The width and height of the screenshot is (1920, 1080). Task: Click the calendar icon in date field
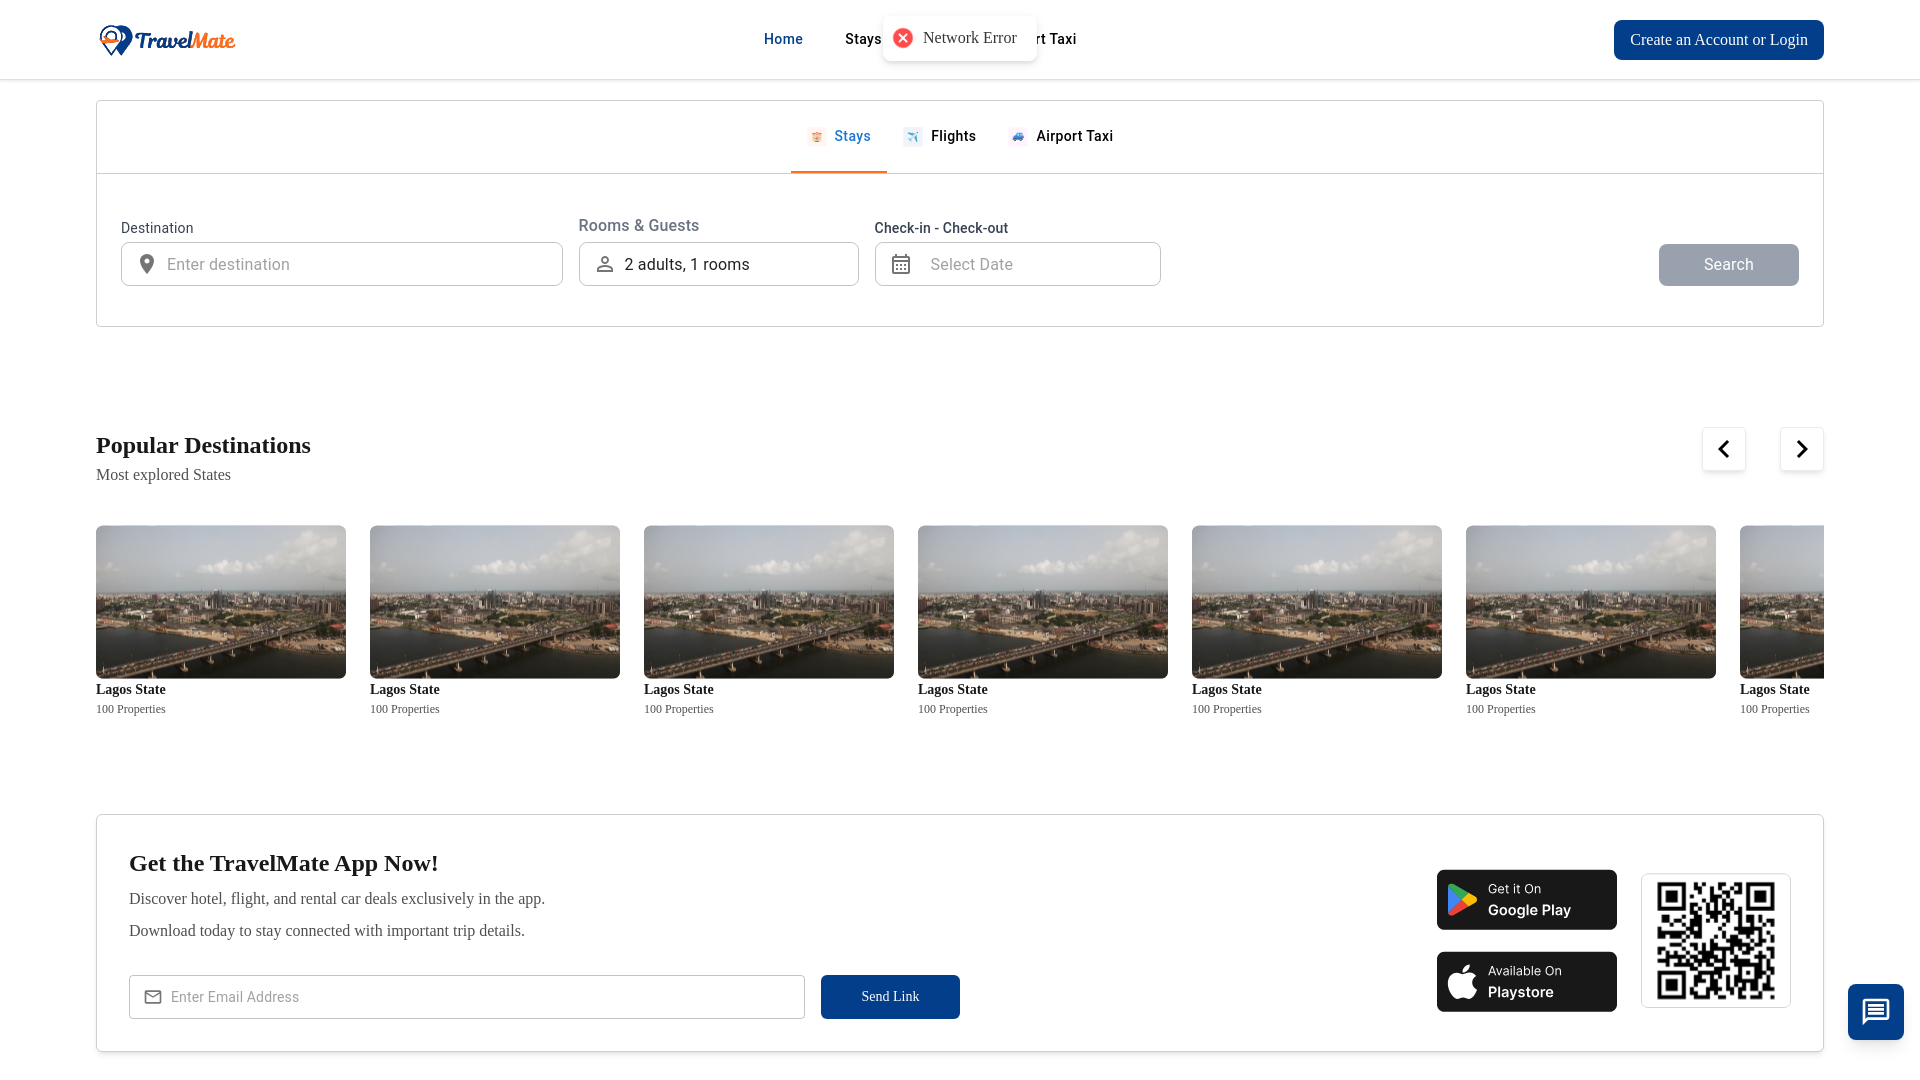pyautogui.click(x=901, y=264)
